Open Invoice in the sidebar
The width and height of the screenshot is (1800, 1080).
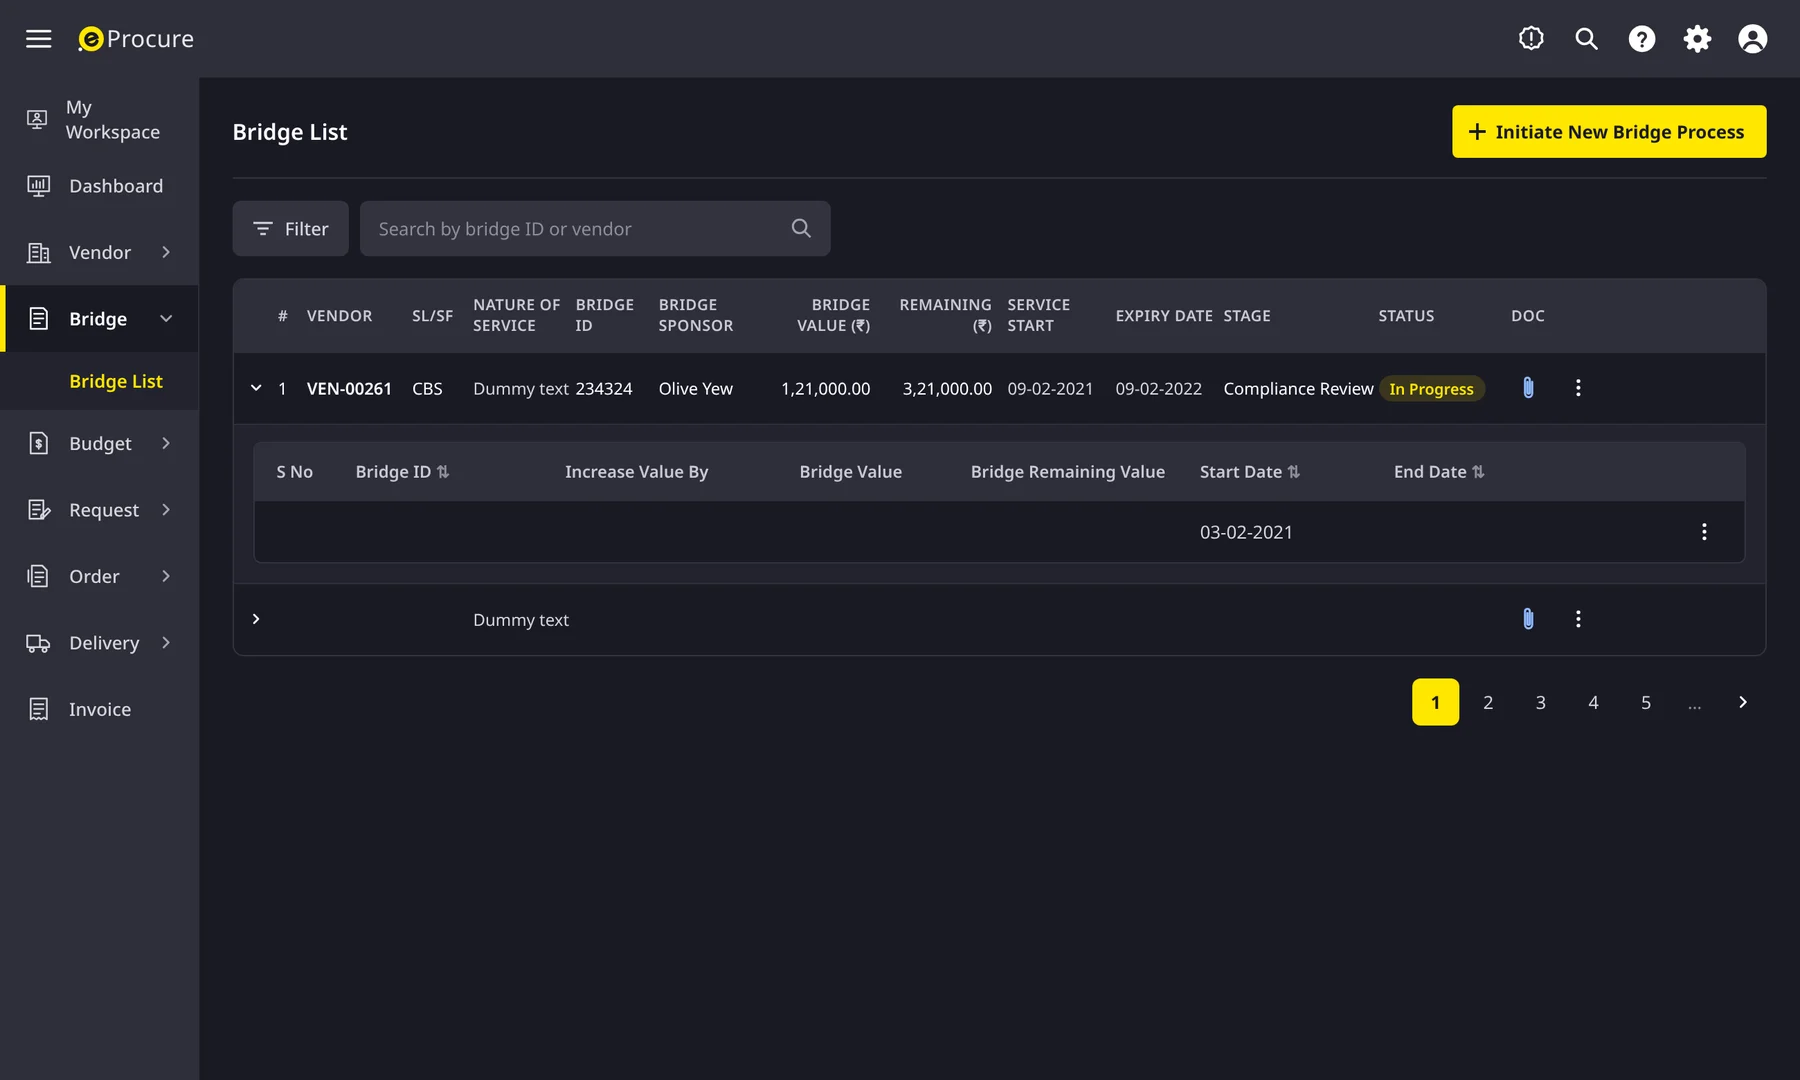click(99, 709)
